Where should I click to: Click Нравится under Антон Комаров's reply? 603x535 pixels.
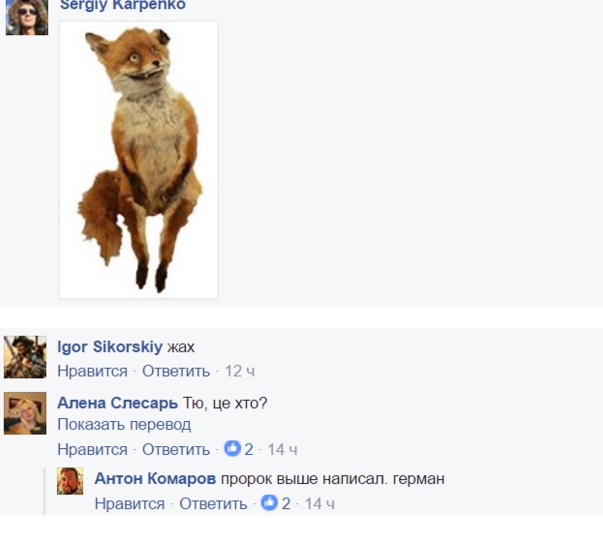click(130, 503)
